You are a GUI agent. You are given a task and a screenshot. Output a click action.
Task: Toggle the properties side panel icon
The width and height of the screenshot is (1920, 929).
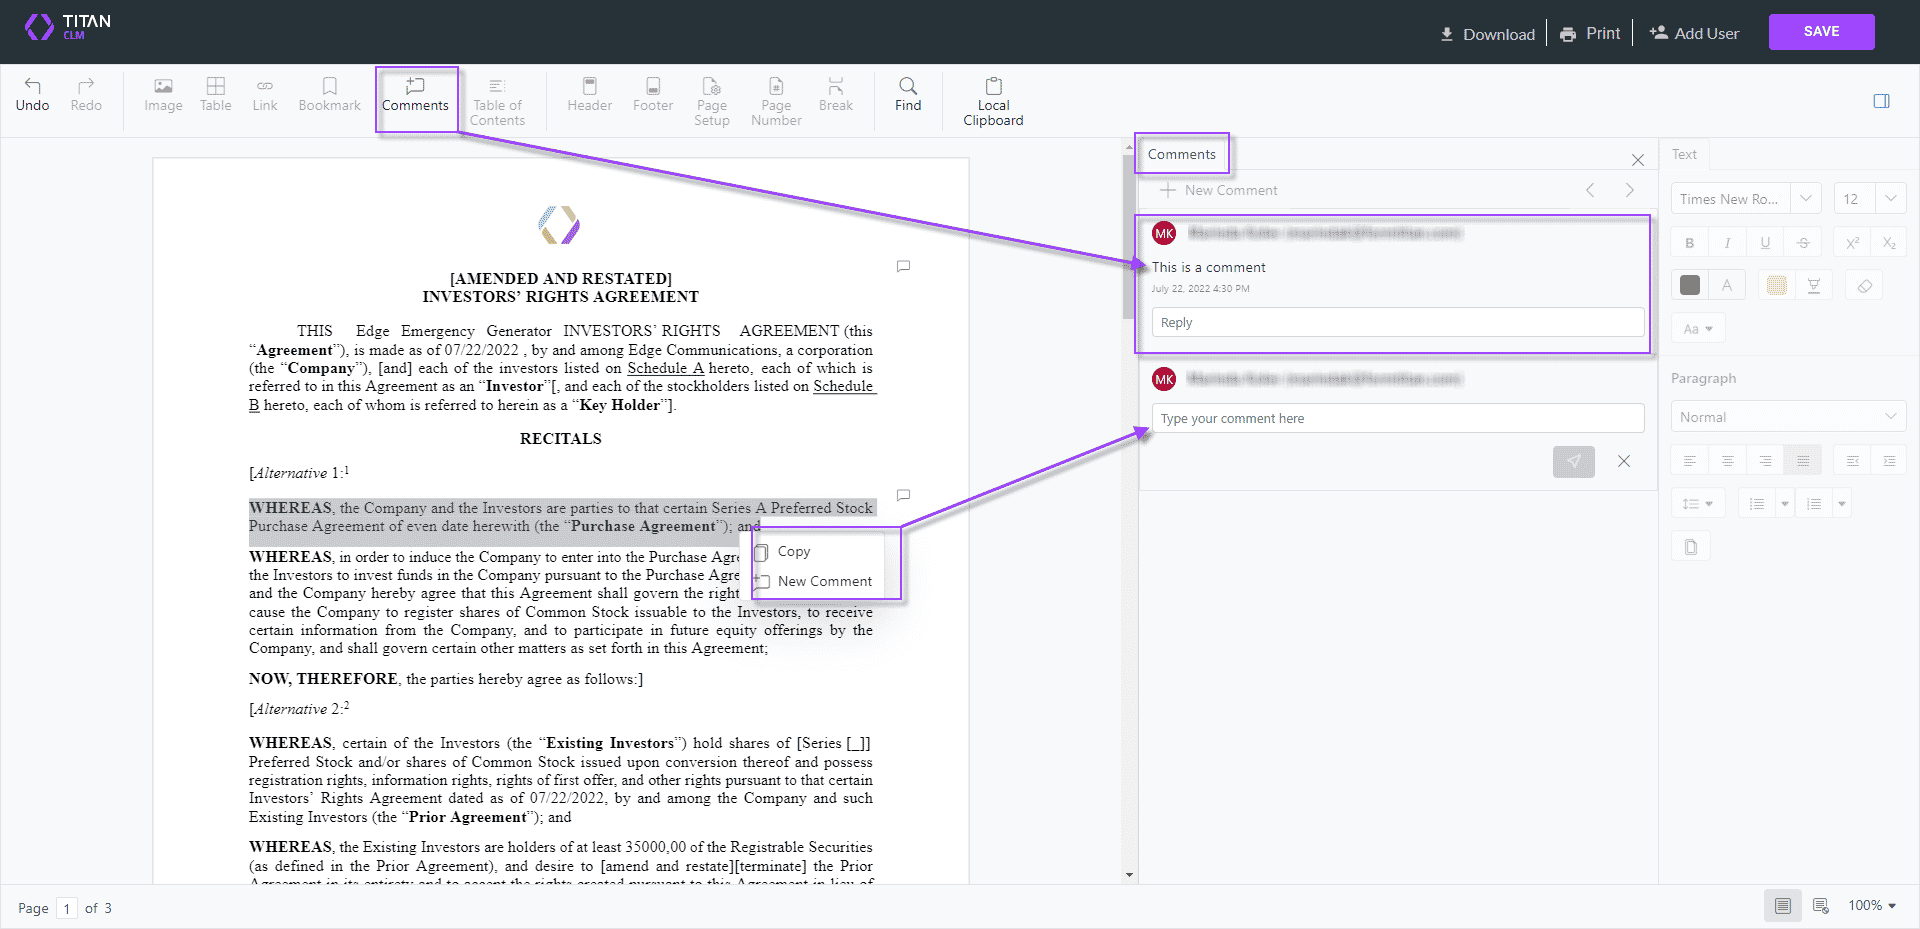[1881, 101]
